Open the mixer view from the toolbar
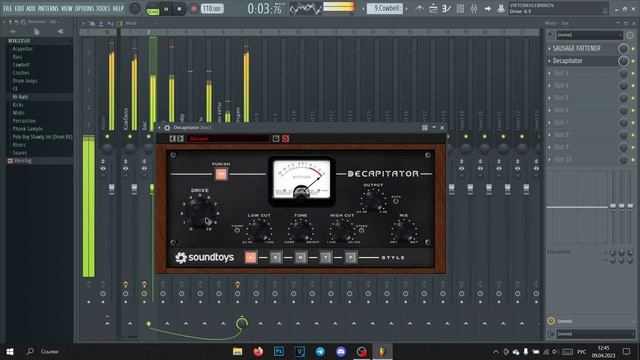Screen dimensions: 640x360 point(474,9)
